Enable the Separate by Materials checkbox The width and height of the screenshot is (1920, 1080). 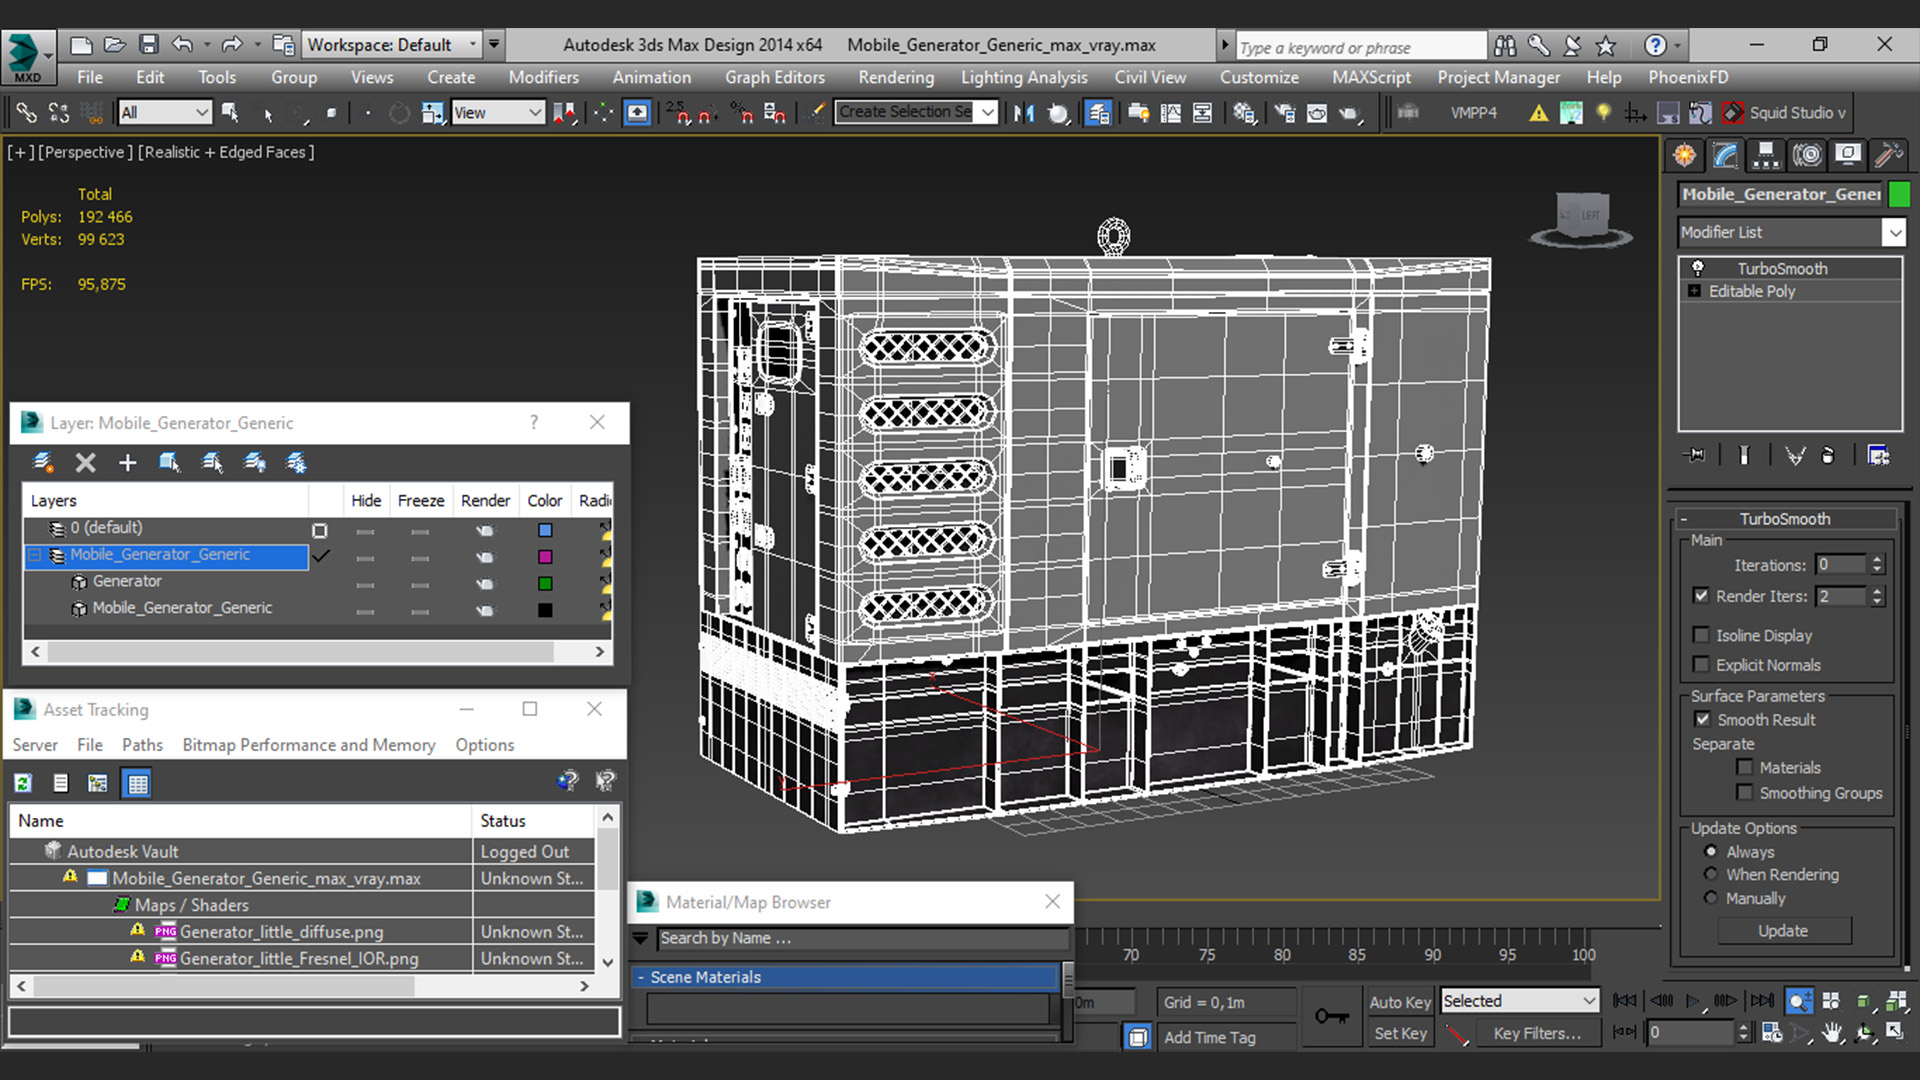(1745, 767)
